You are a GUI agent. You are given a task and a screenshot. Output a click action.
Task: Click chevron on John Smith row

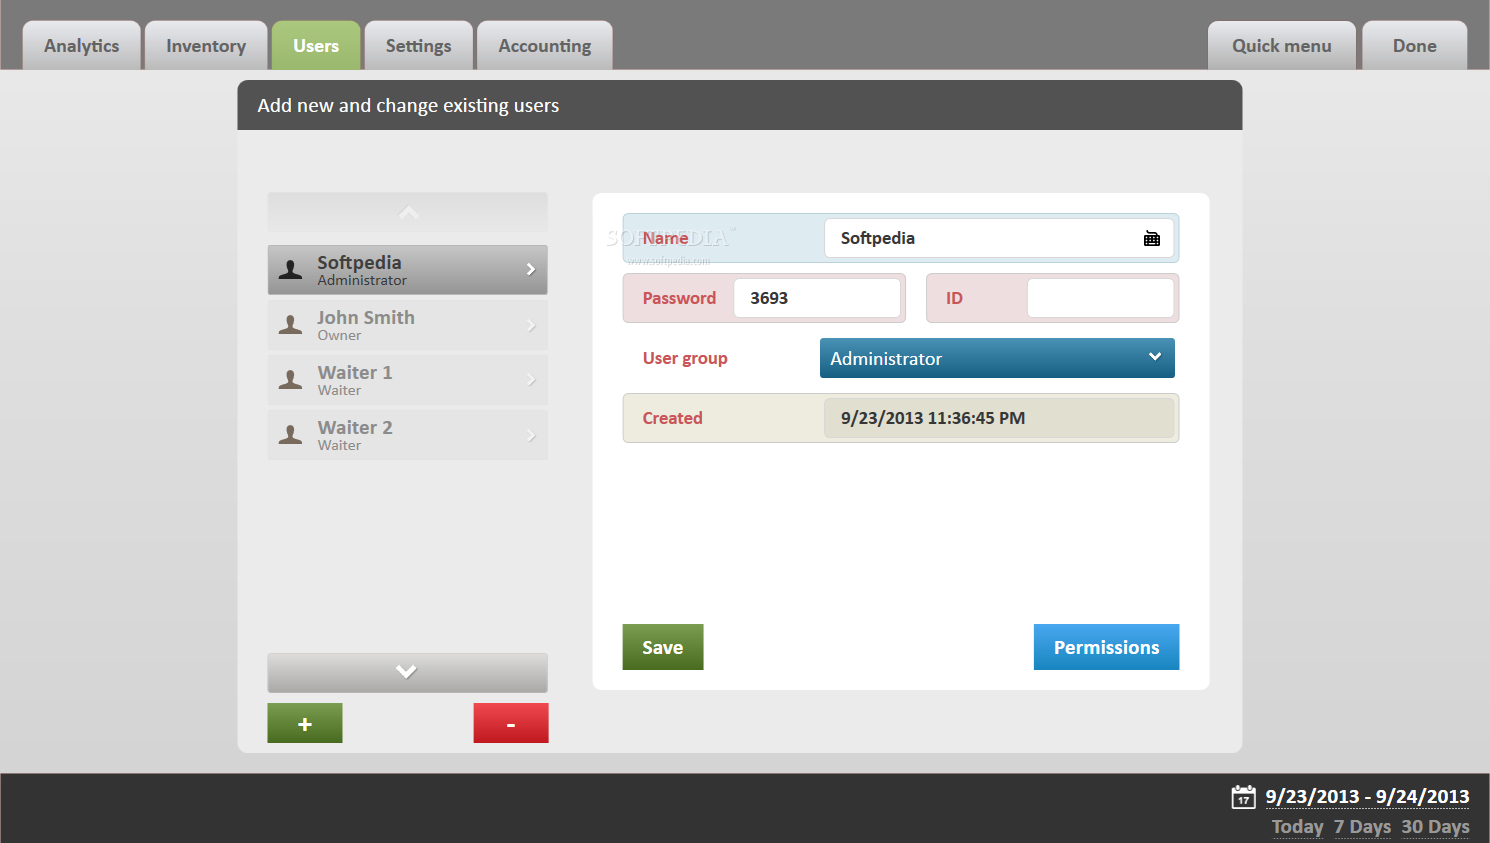[x=531, y=325]
